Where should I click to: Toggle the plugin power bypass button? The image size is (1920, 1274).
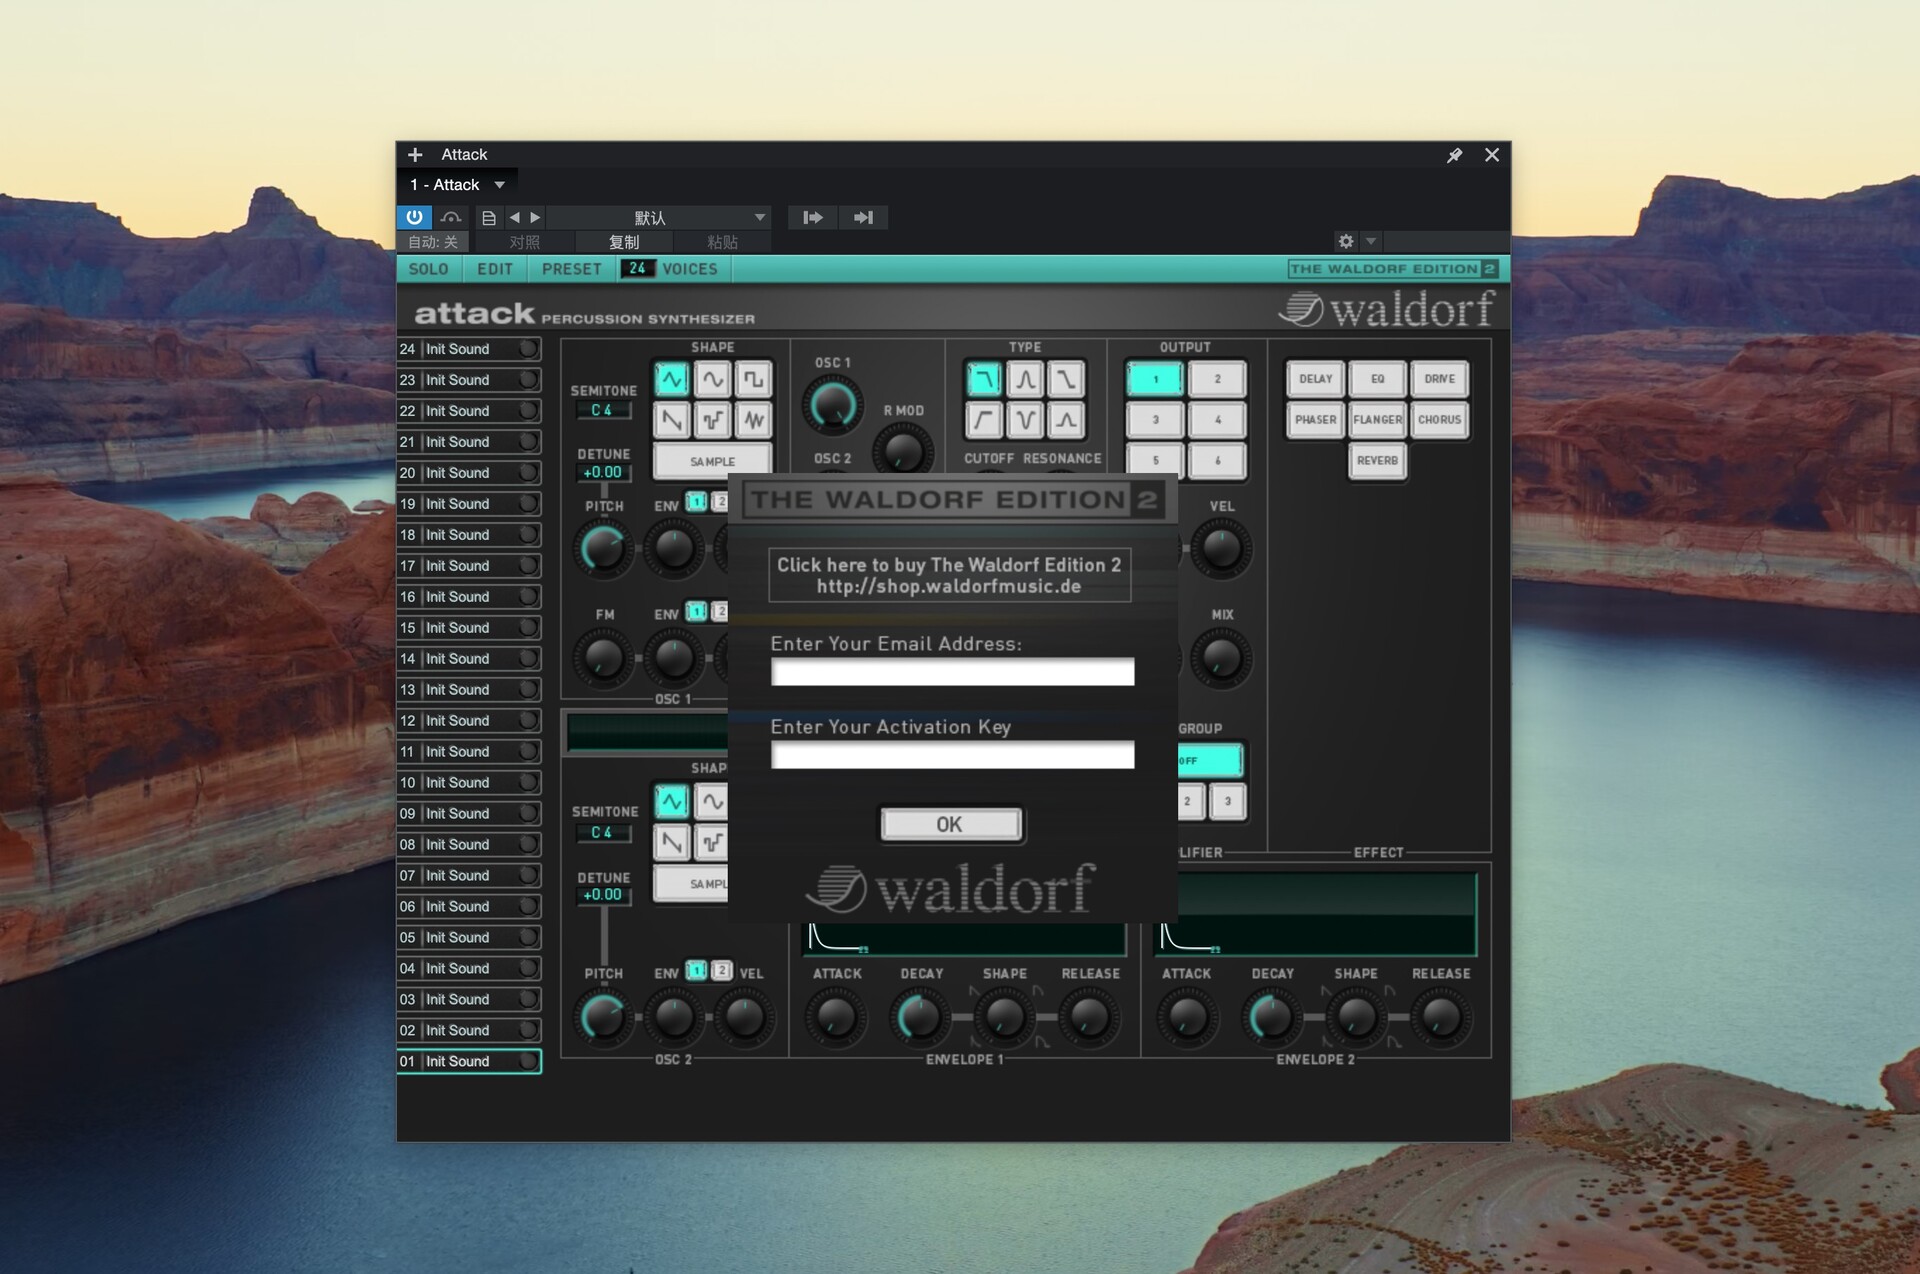(x=414, y=217)
